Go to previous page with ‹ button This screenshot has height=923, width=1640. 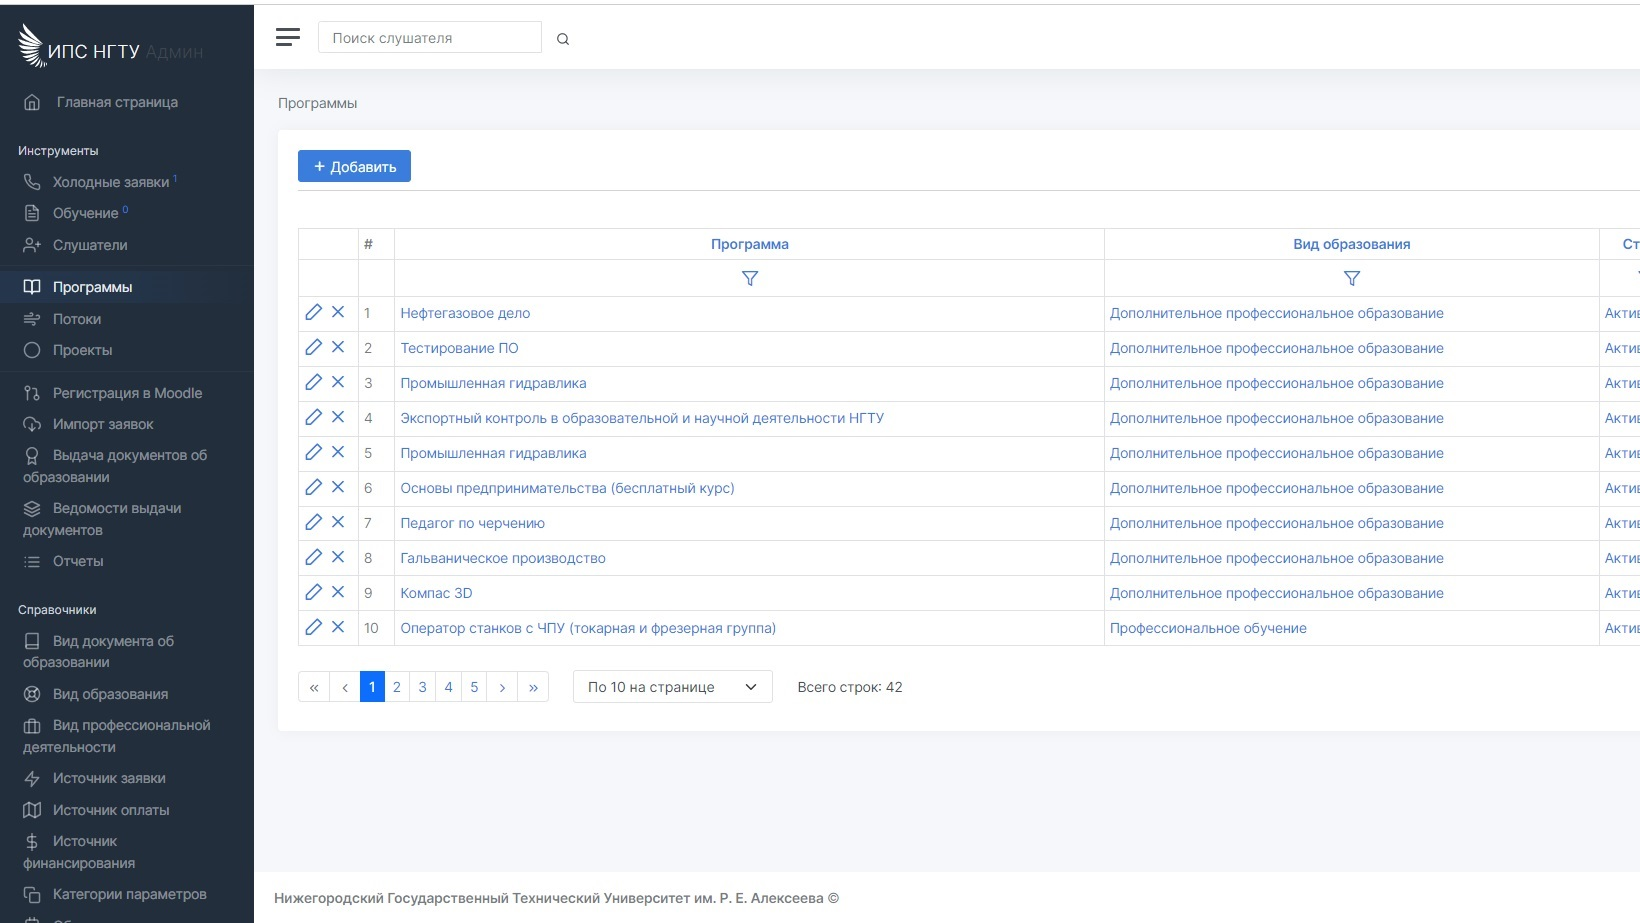click(345, 687)
